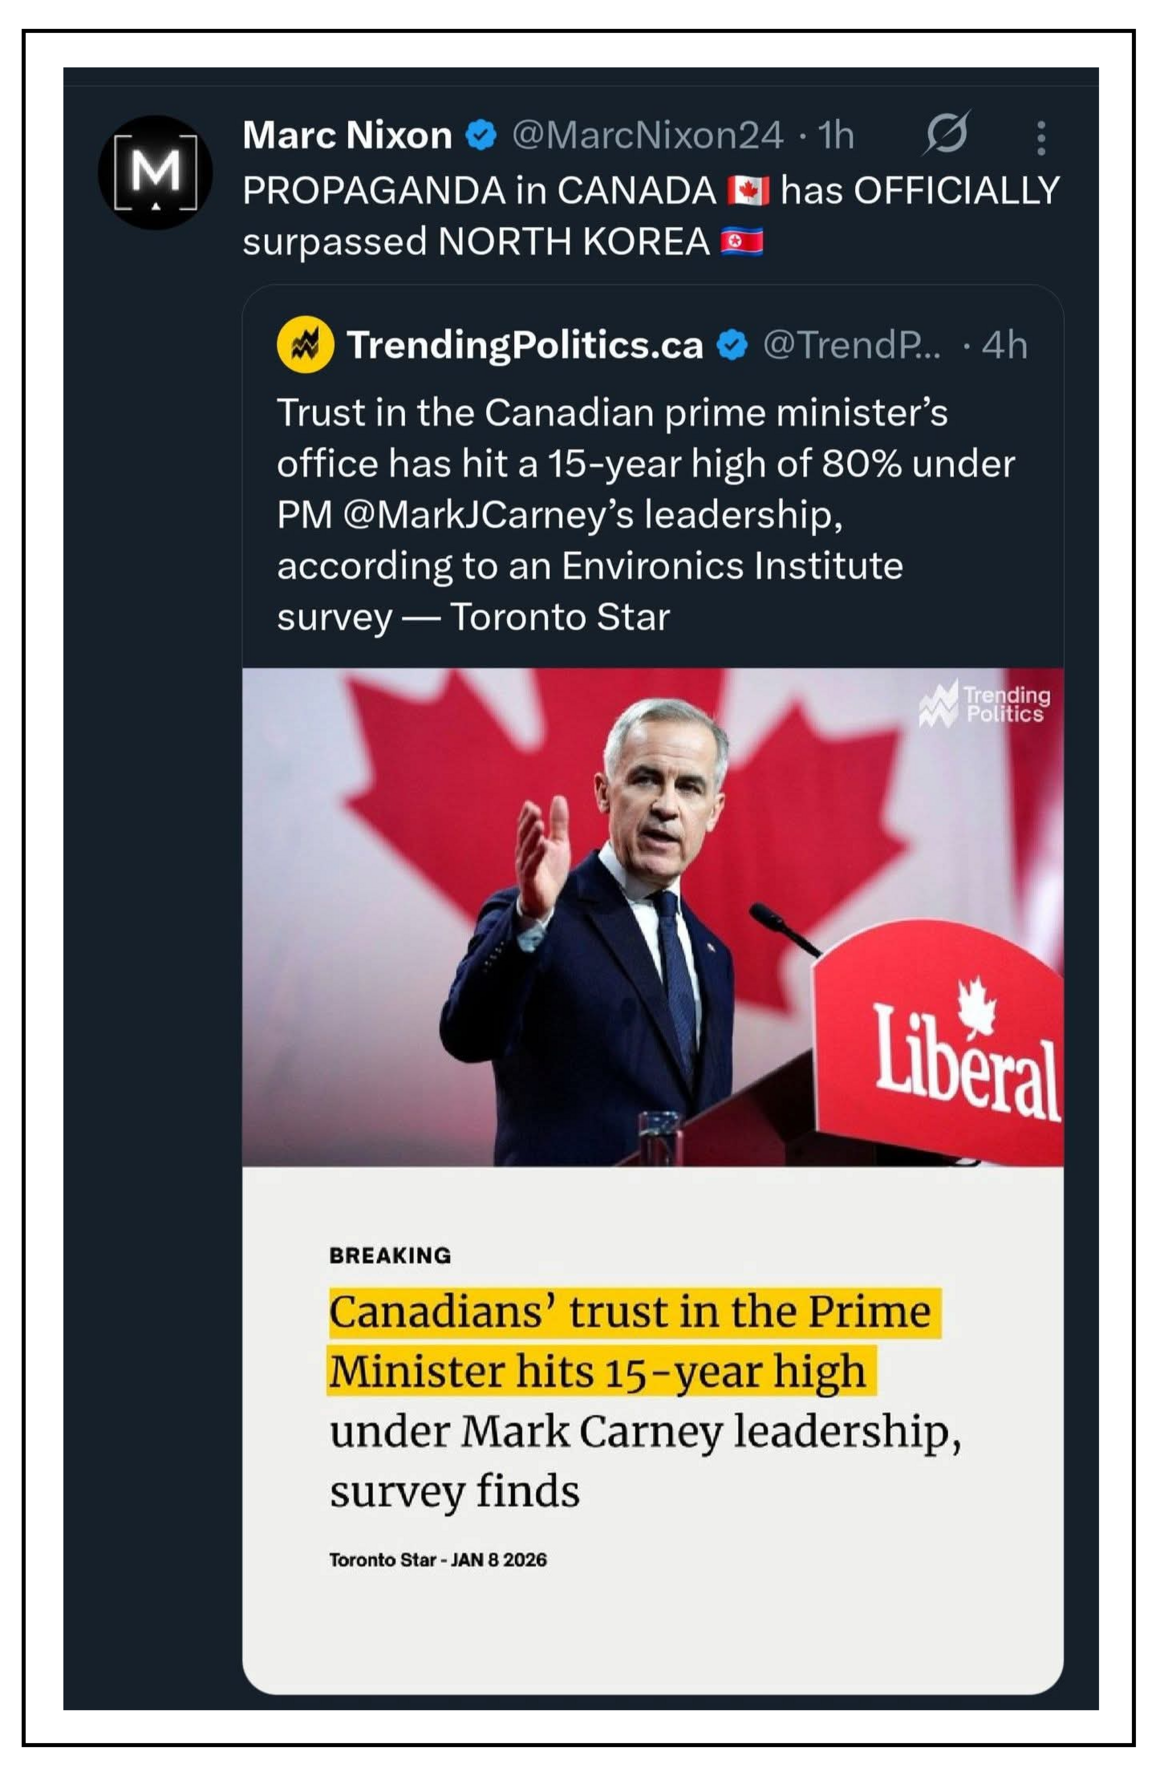The width and height of the screenshot is (1168, 1776).
Task: Click the 4h quoted post timestamp
Action: tap(1004, 345)
